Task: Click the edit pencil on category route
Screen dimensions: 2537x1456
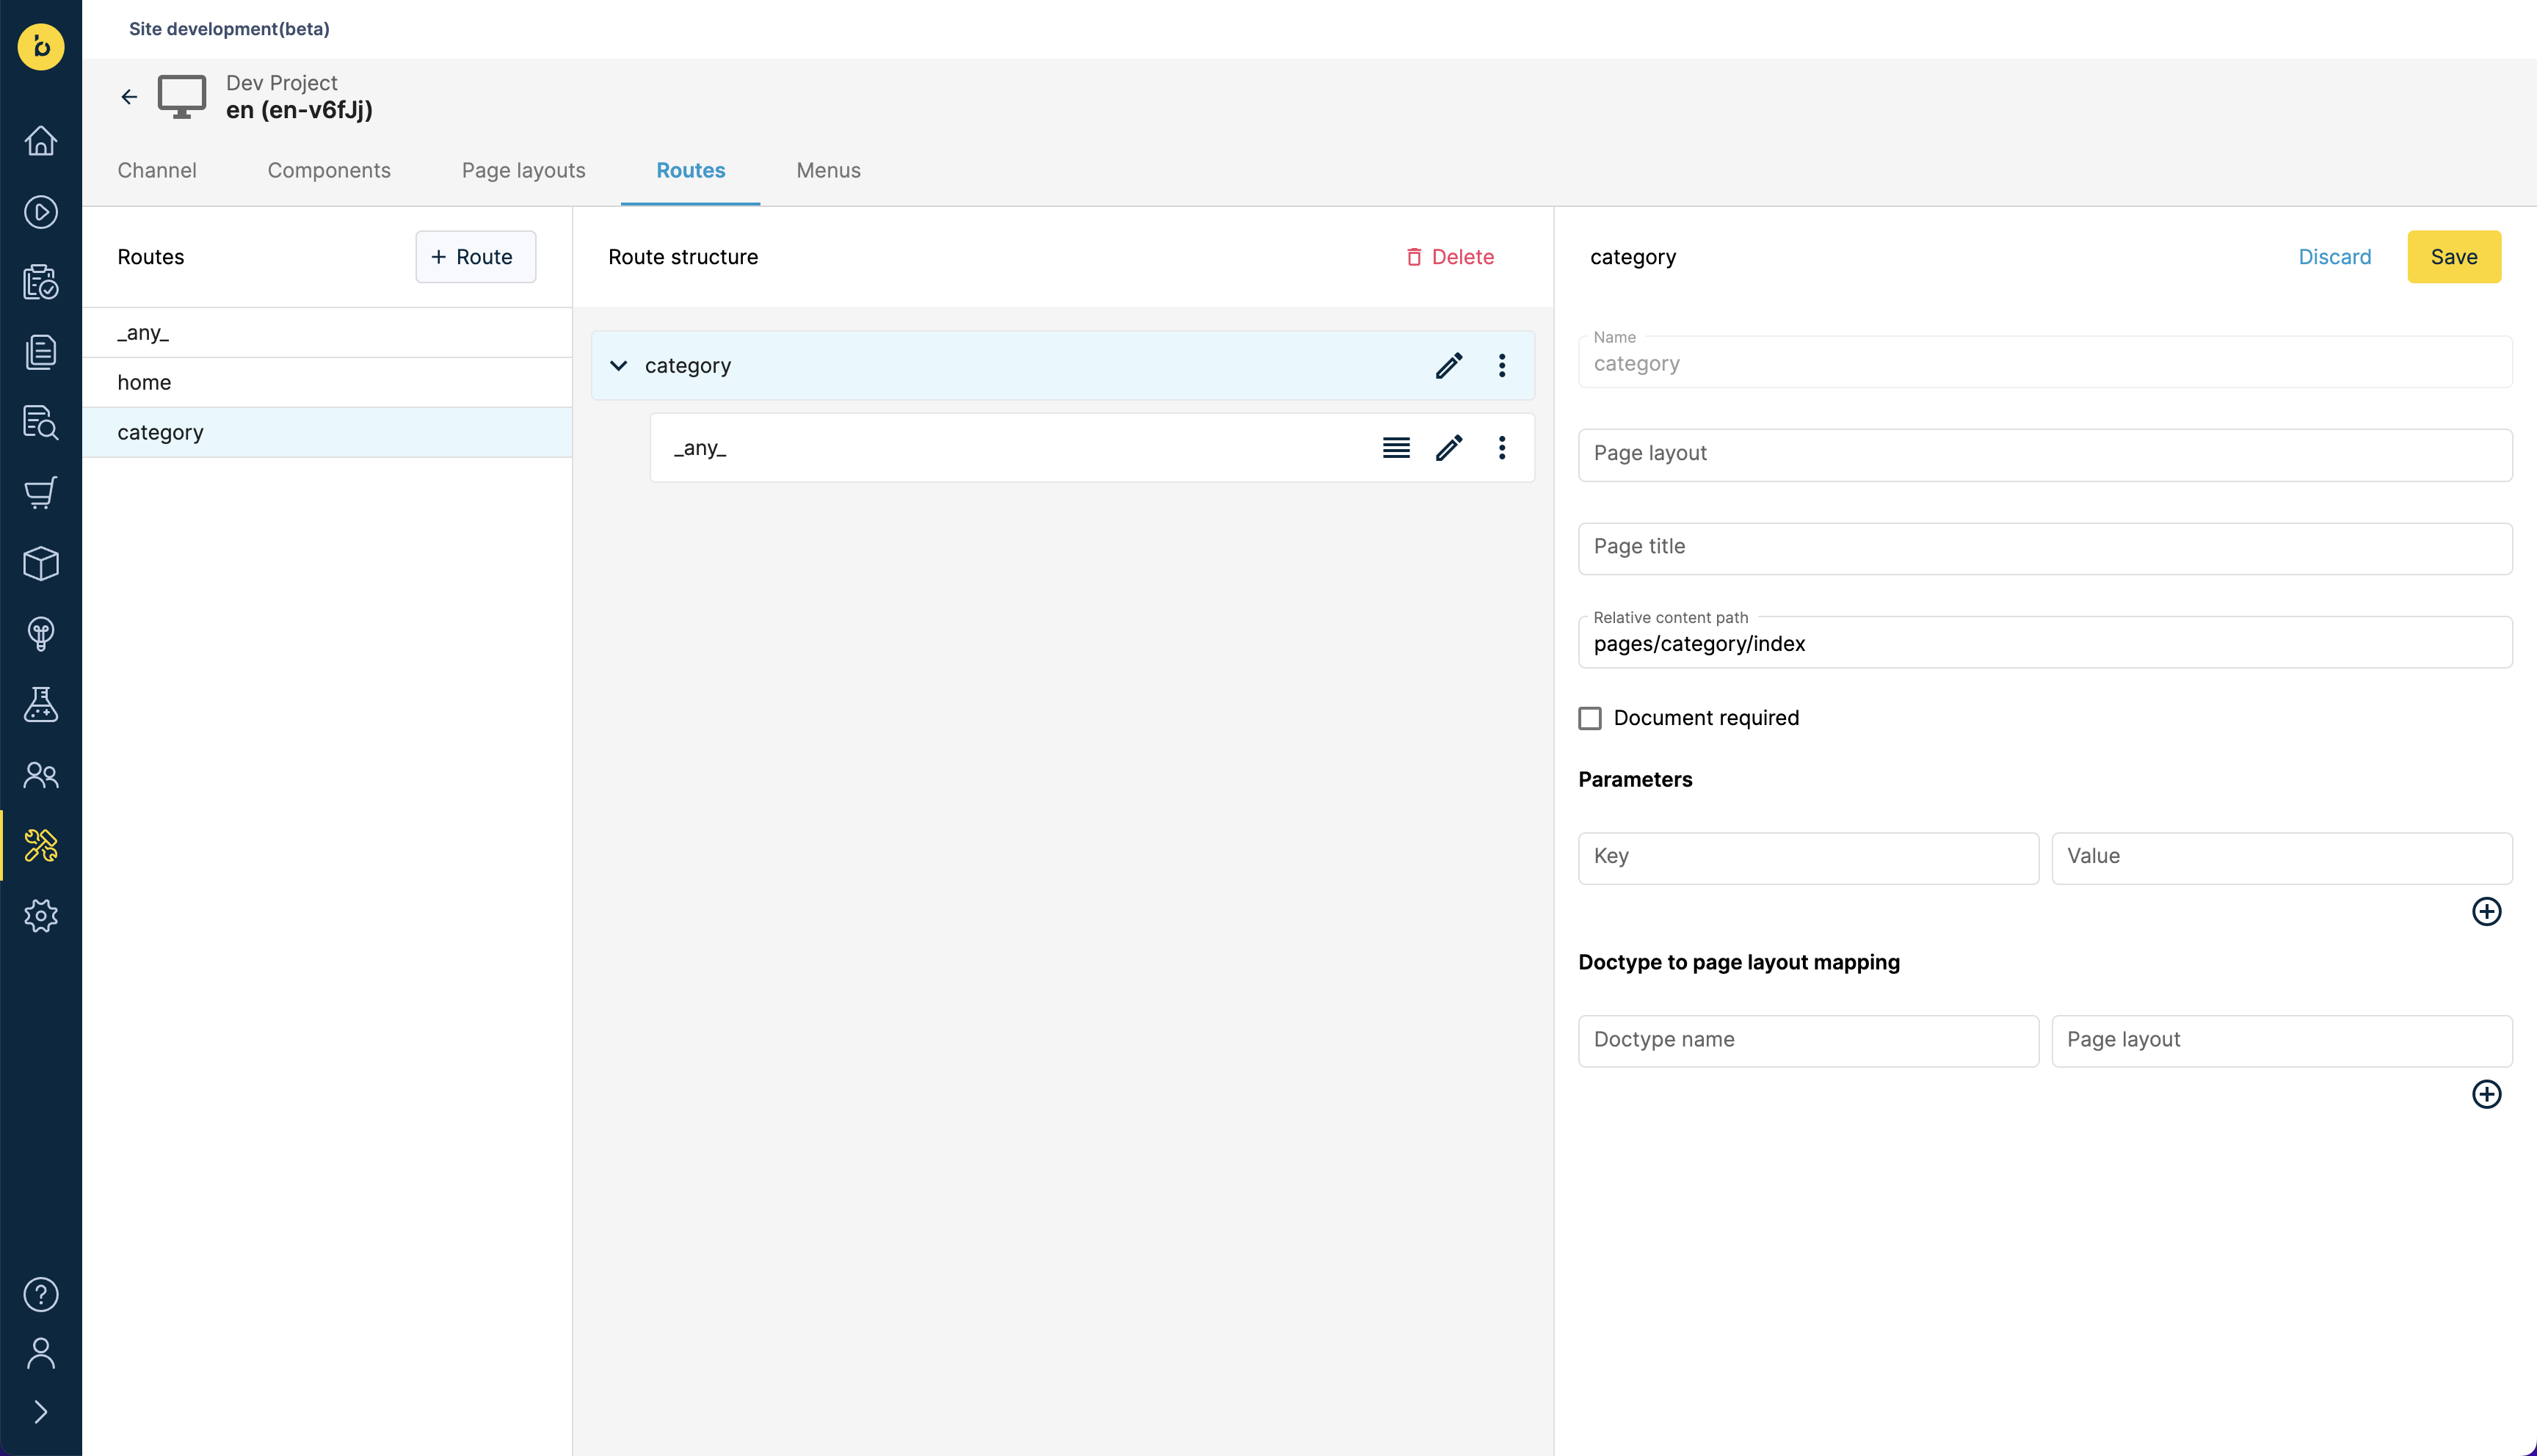Action: pos(1449,366)
